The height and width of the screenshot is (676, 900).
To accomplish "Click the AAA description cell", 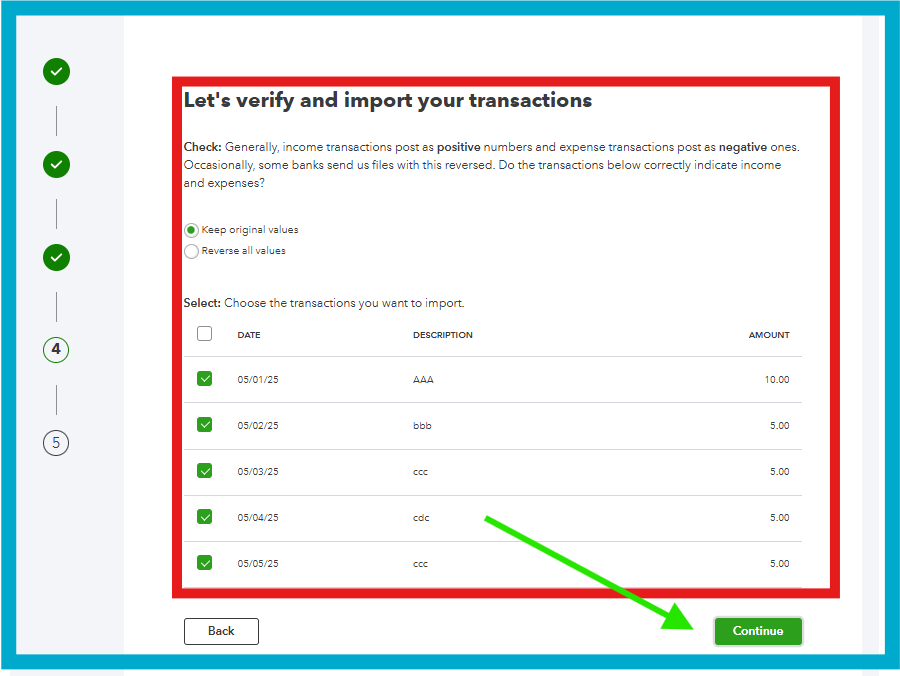I will [423, 380].
